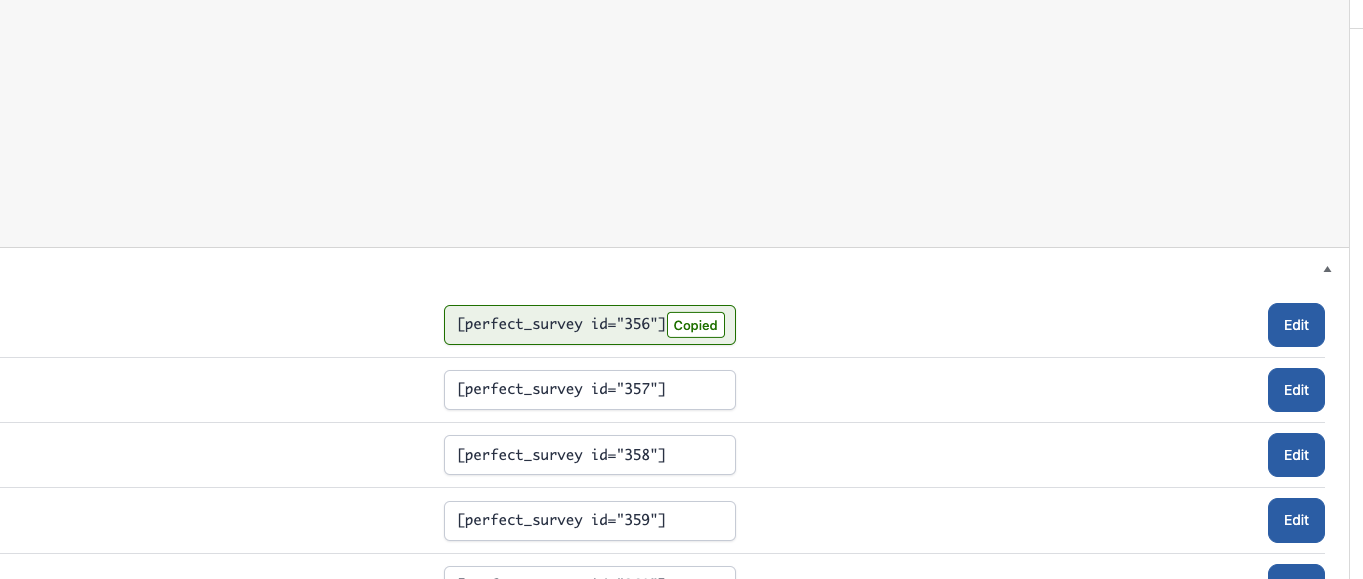Click the blank row area left of shortcode 358
Screen dimensions: 1363x579
point(222,455)
